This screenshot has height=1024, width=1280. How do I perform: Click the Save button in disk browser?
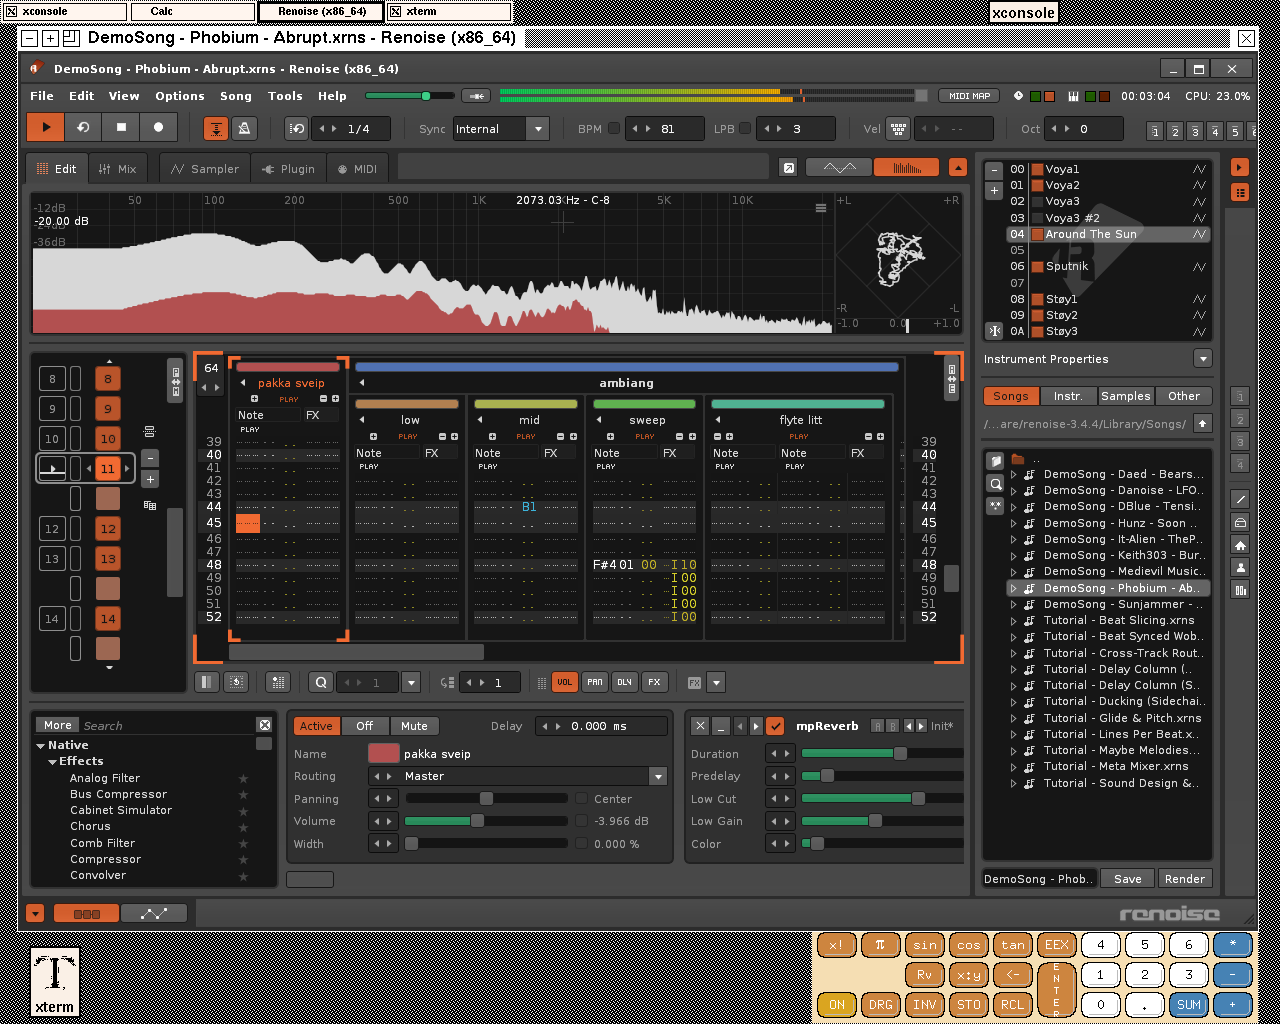point(1128,879)
